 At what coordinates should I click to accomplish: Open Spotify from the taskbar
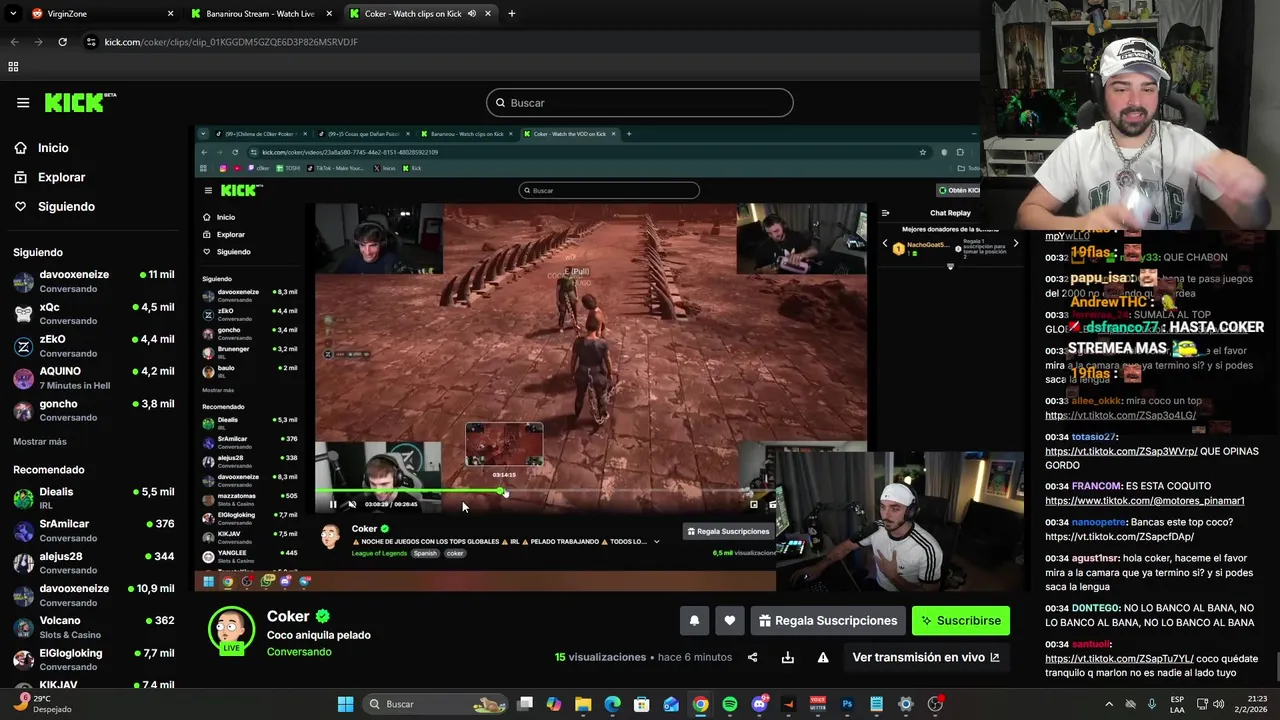[x=730, y=704]
